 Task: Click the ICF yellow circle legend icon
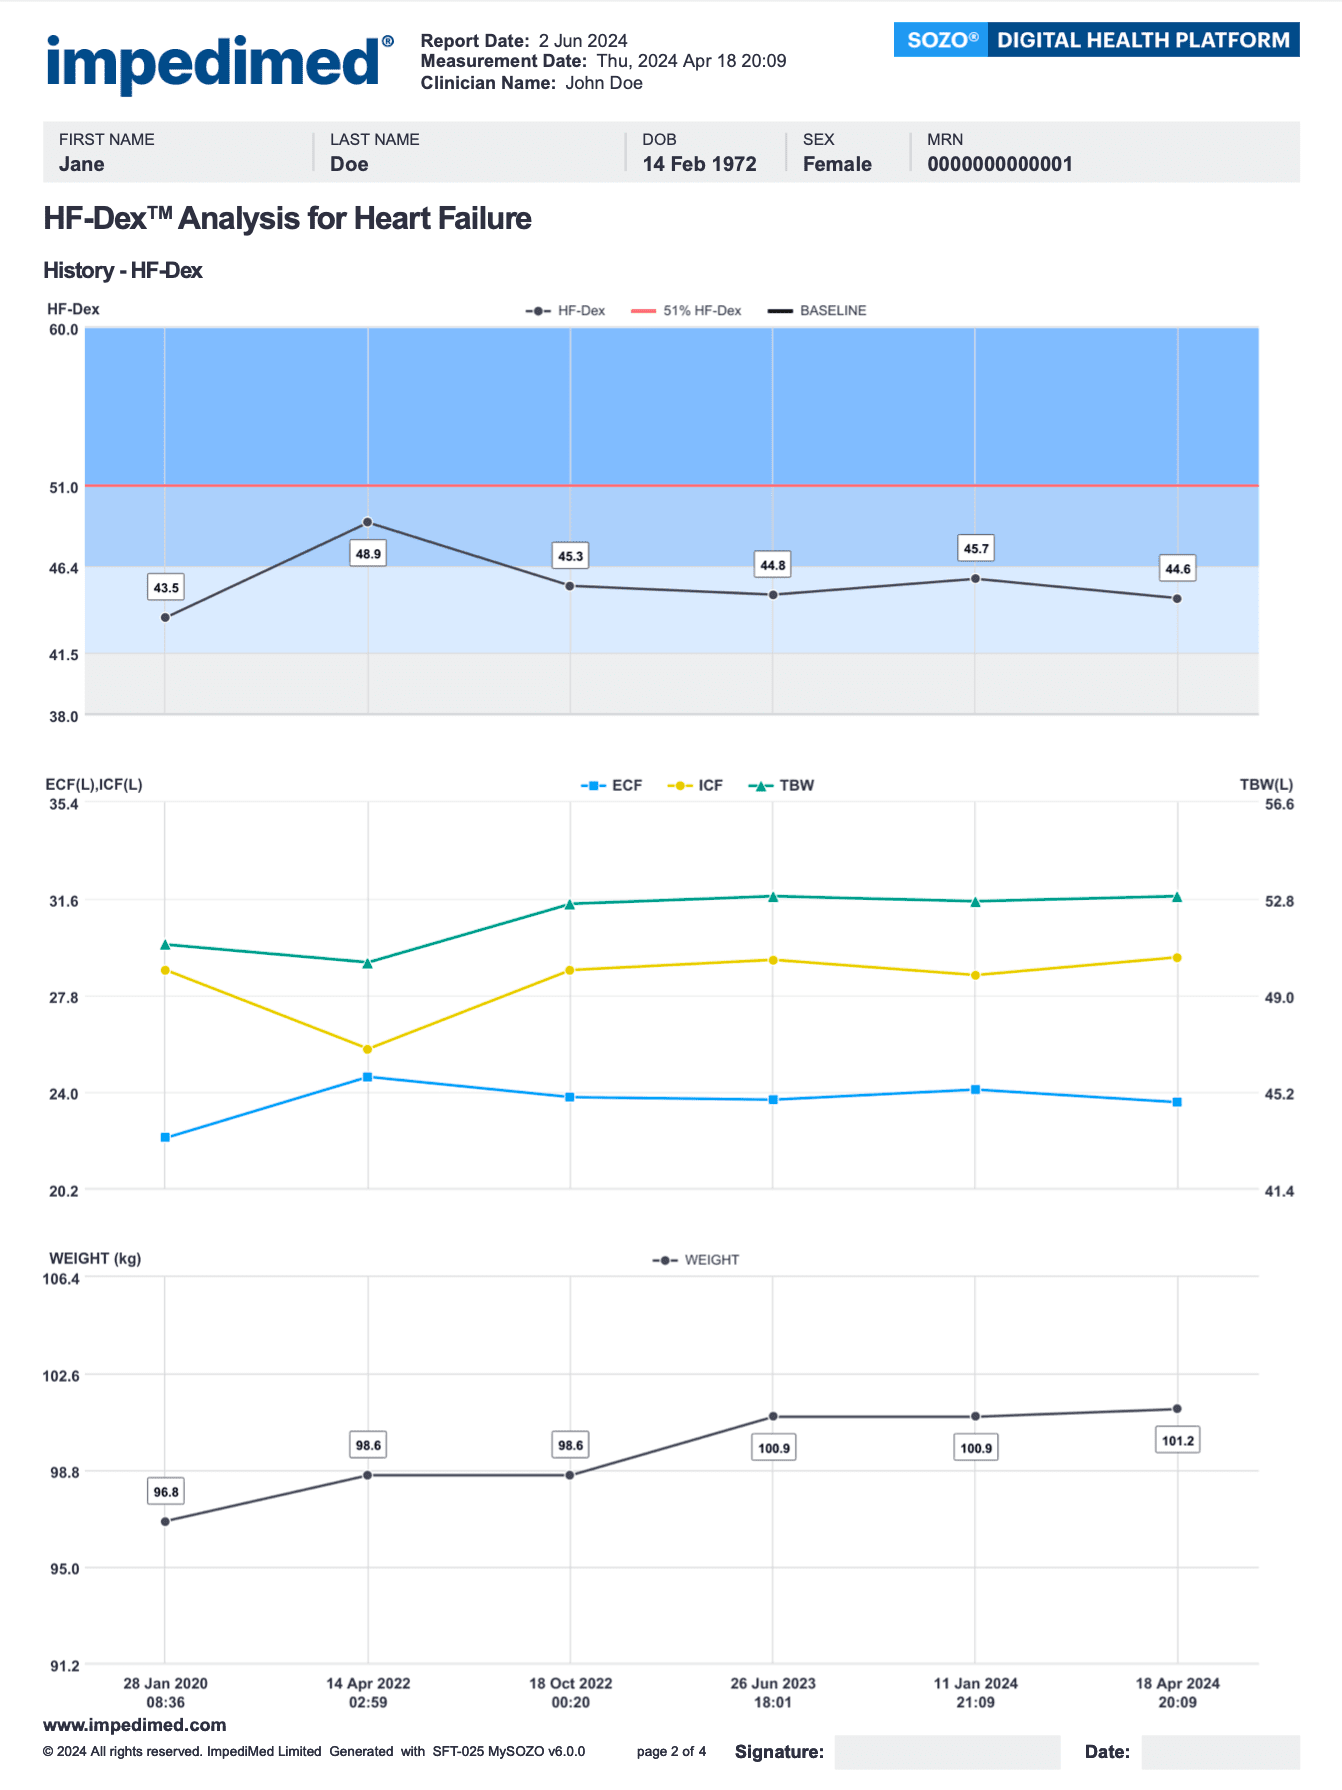[680, 786]
